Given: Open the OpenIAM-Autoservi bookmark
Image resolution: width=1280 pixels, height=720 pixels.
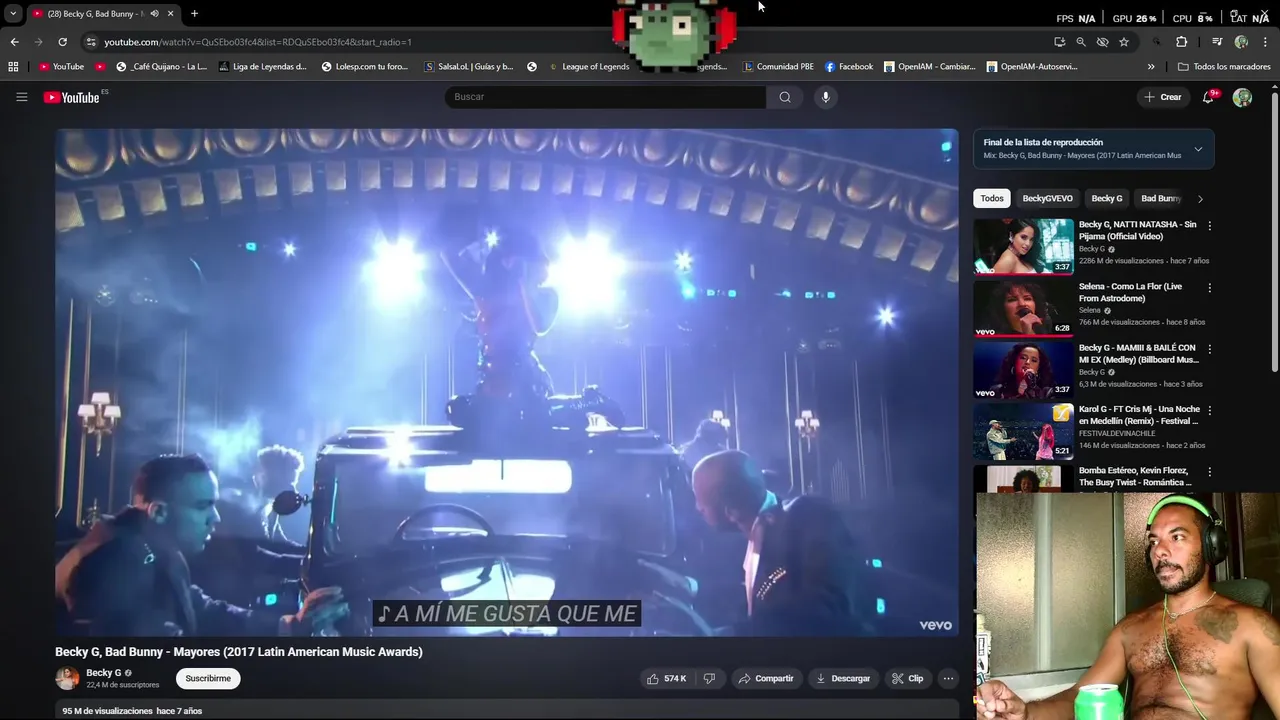Looking at the screenshot, I should coord(1032,67).
